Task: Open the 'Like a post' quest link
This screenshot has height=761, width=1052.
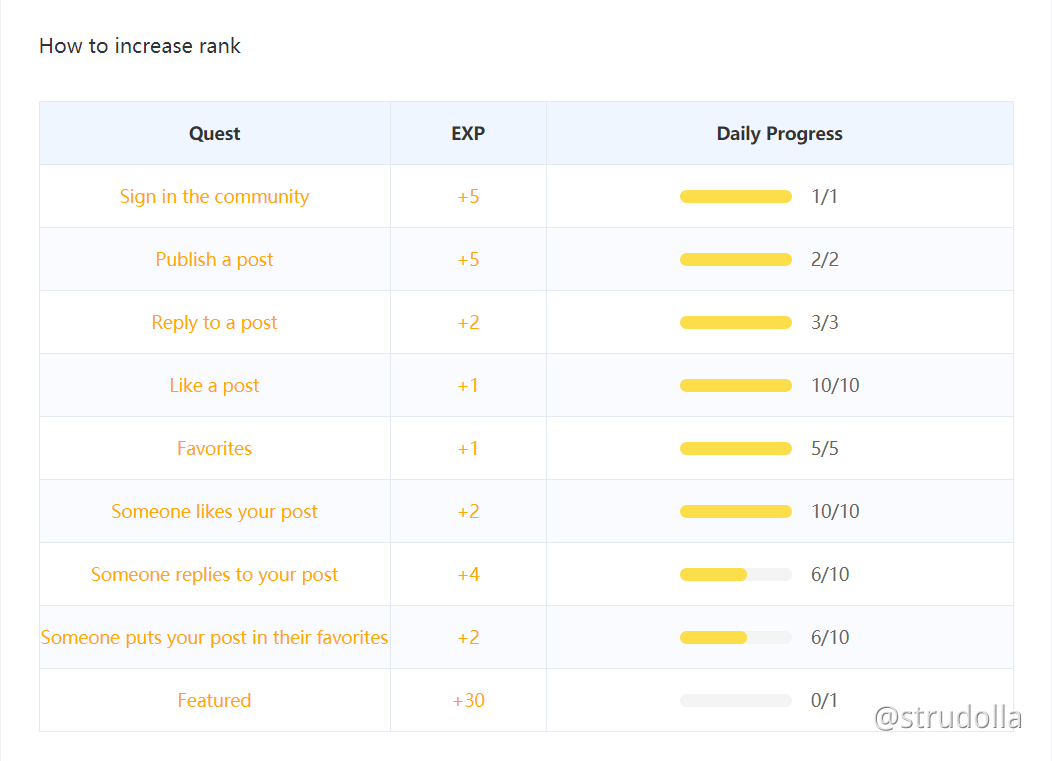Action: (x=214, y=385)
